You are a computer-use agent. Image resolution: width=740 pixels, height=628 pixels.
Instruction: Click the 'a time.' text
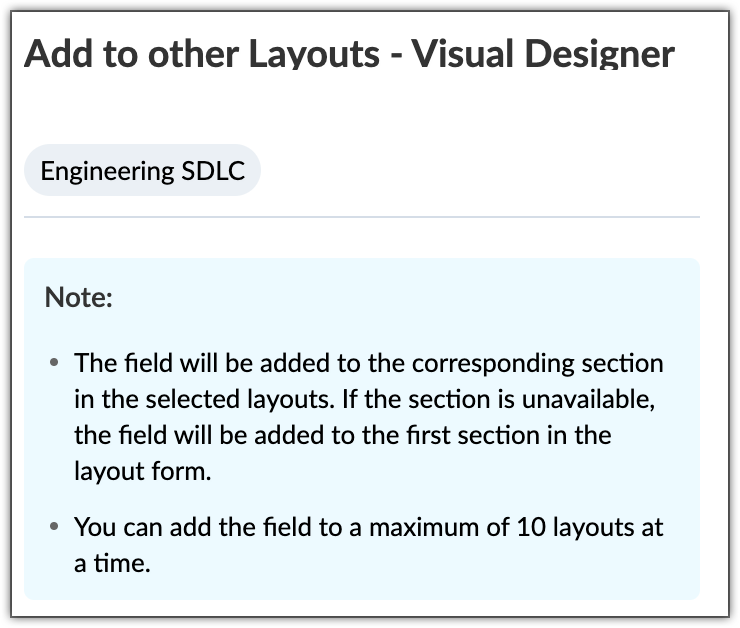click(x=112, y=563)
